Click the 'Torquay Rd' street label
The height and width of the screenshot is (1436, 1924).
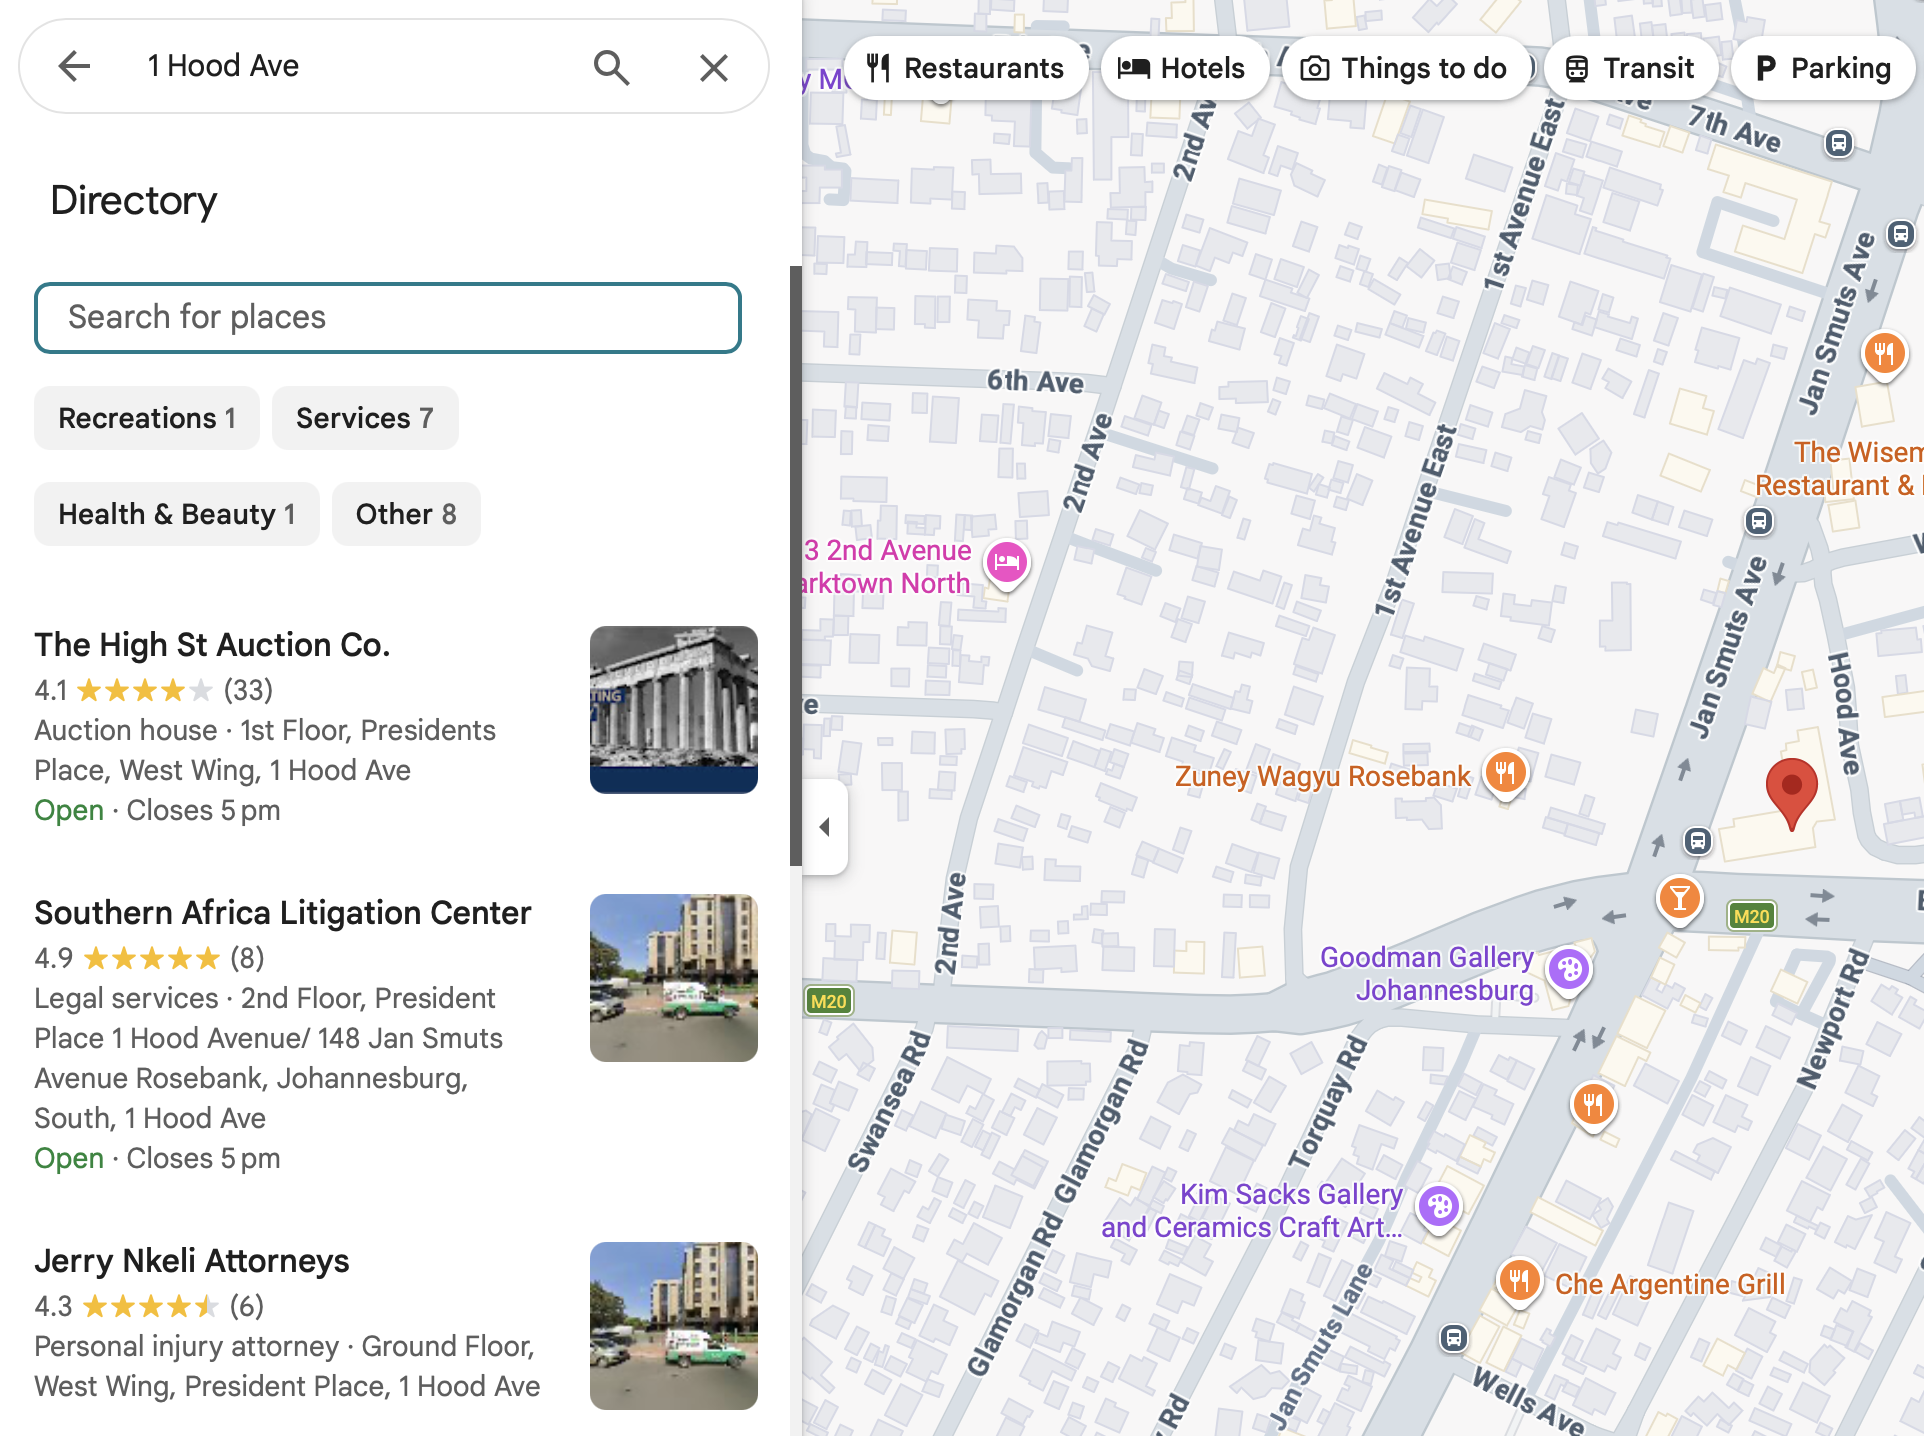tap(1326, 1103)
